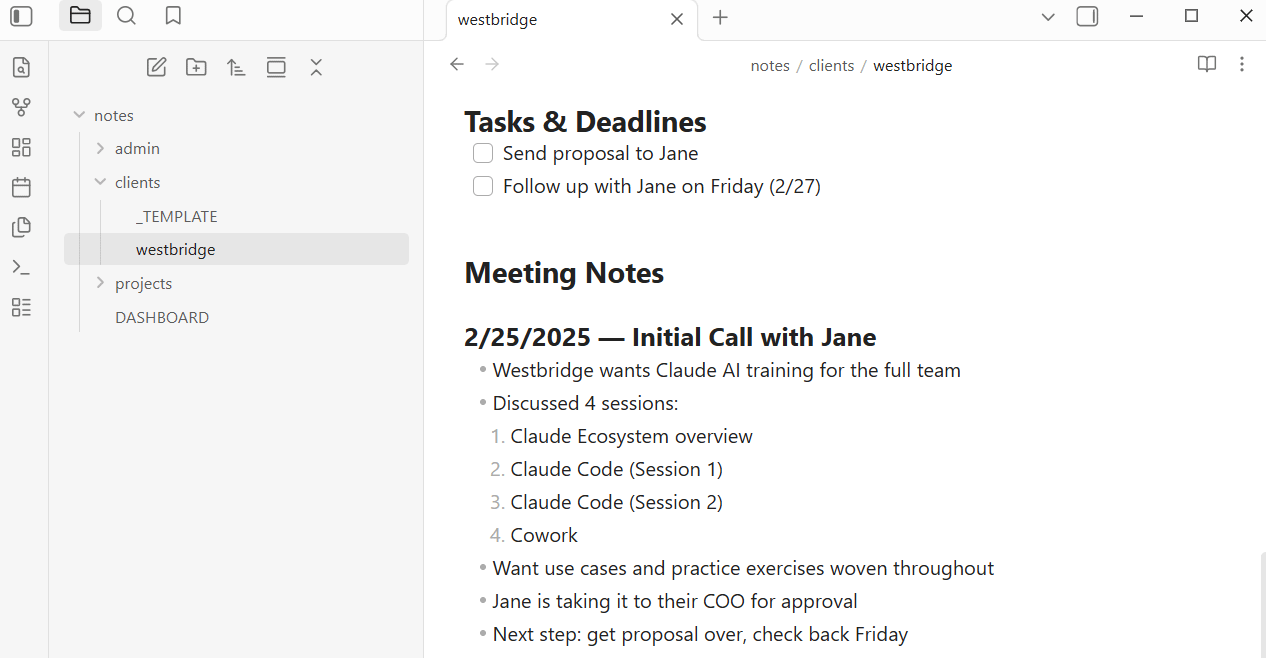Expand the admin folder

[x=100, y=148]
